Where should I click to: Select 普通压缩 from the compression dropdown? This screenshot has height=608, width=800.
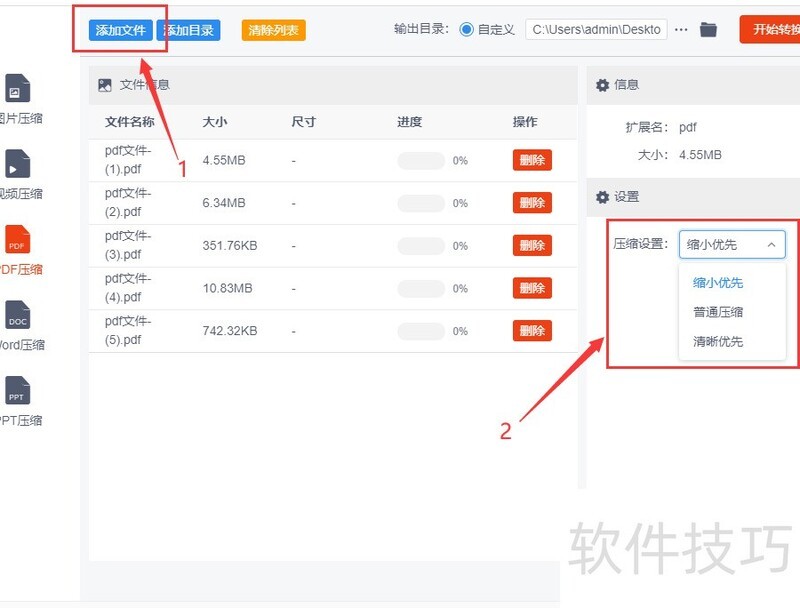click(717, 312)
